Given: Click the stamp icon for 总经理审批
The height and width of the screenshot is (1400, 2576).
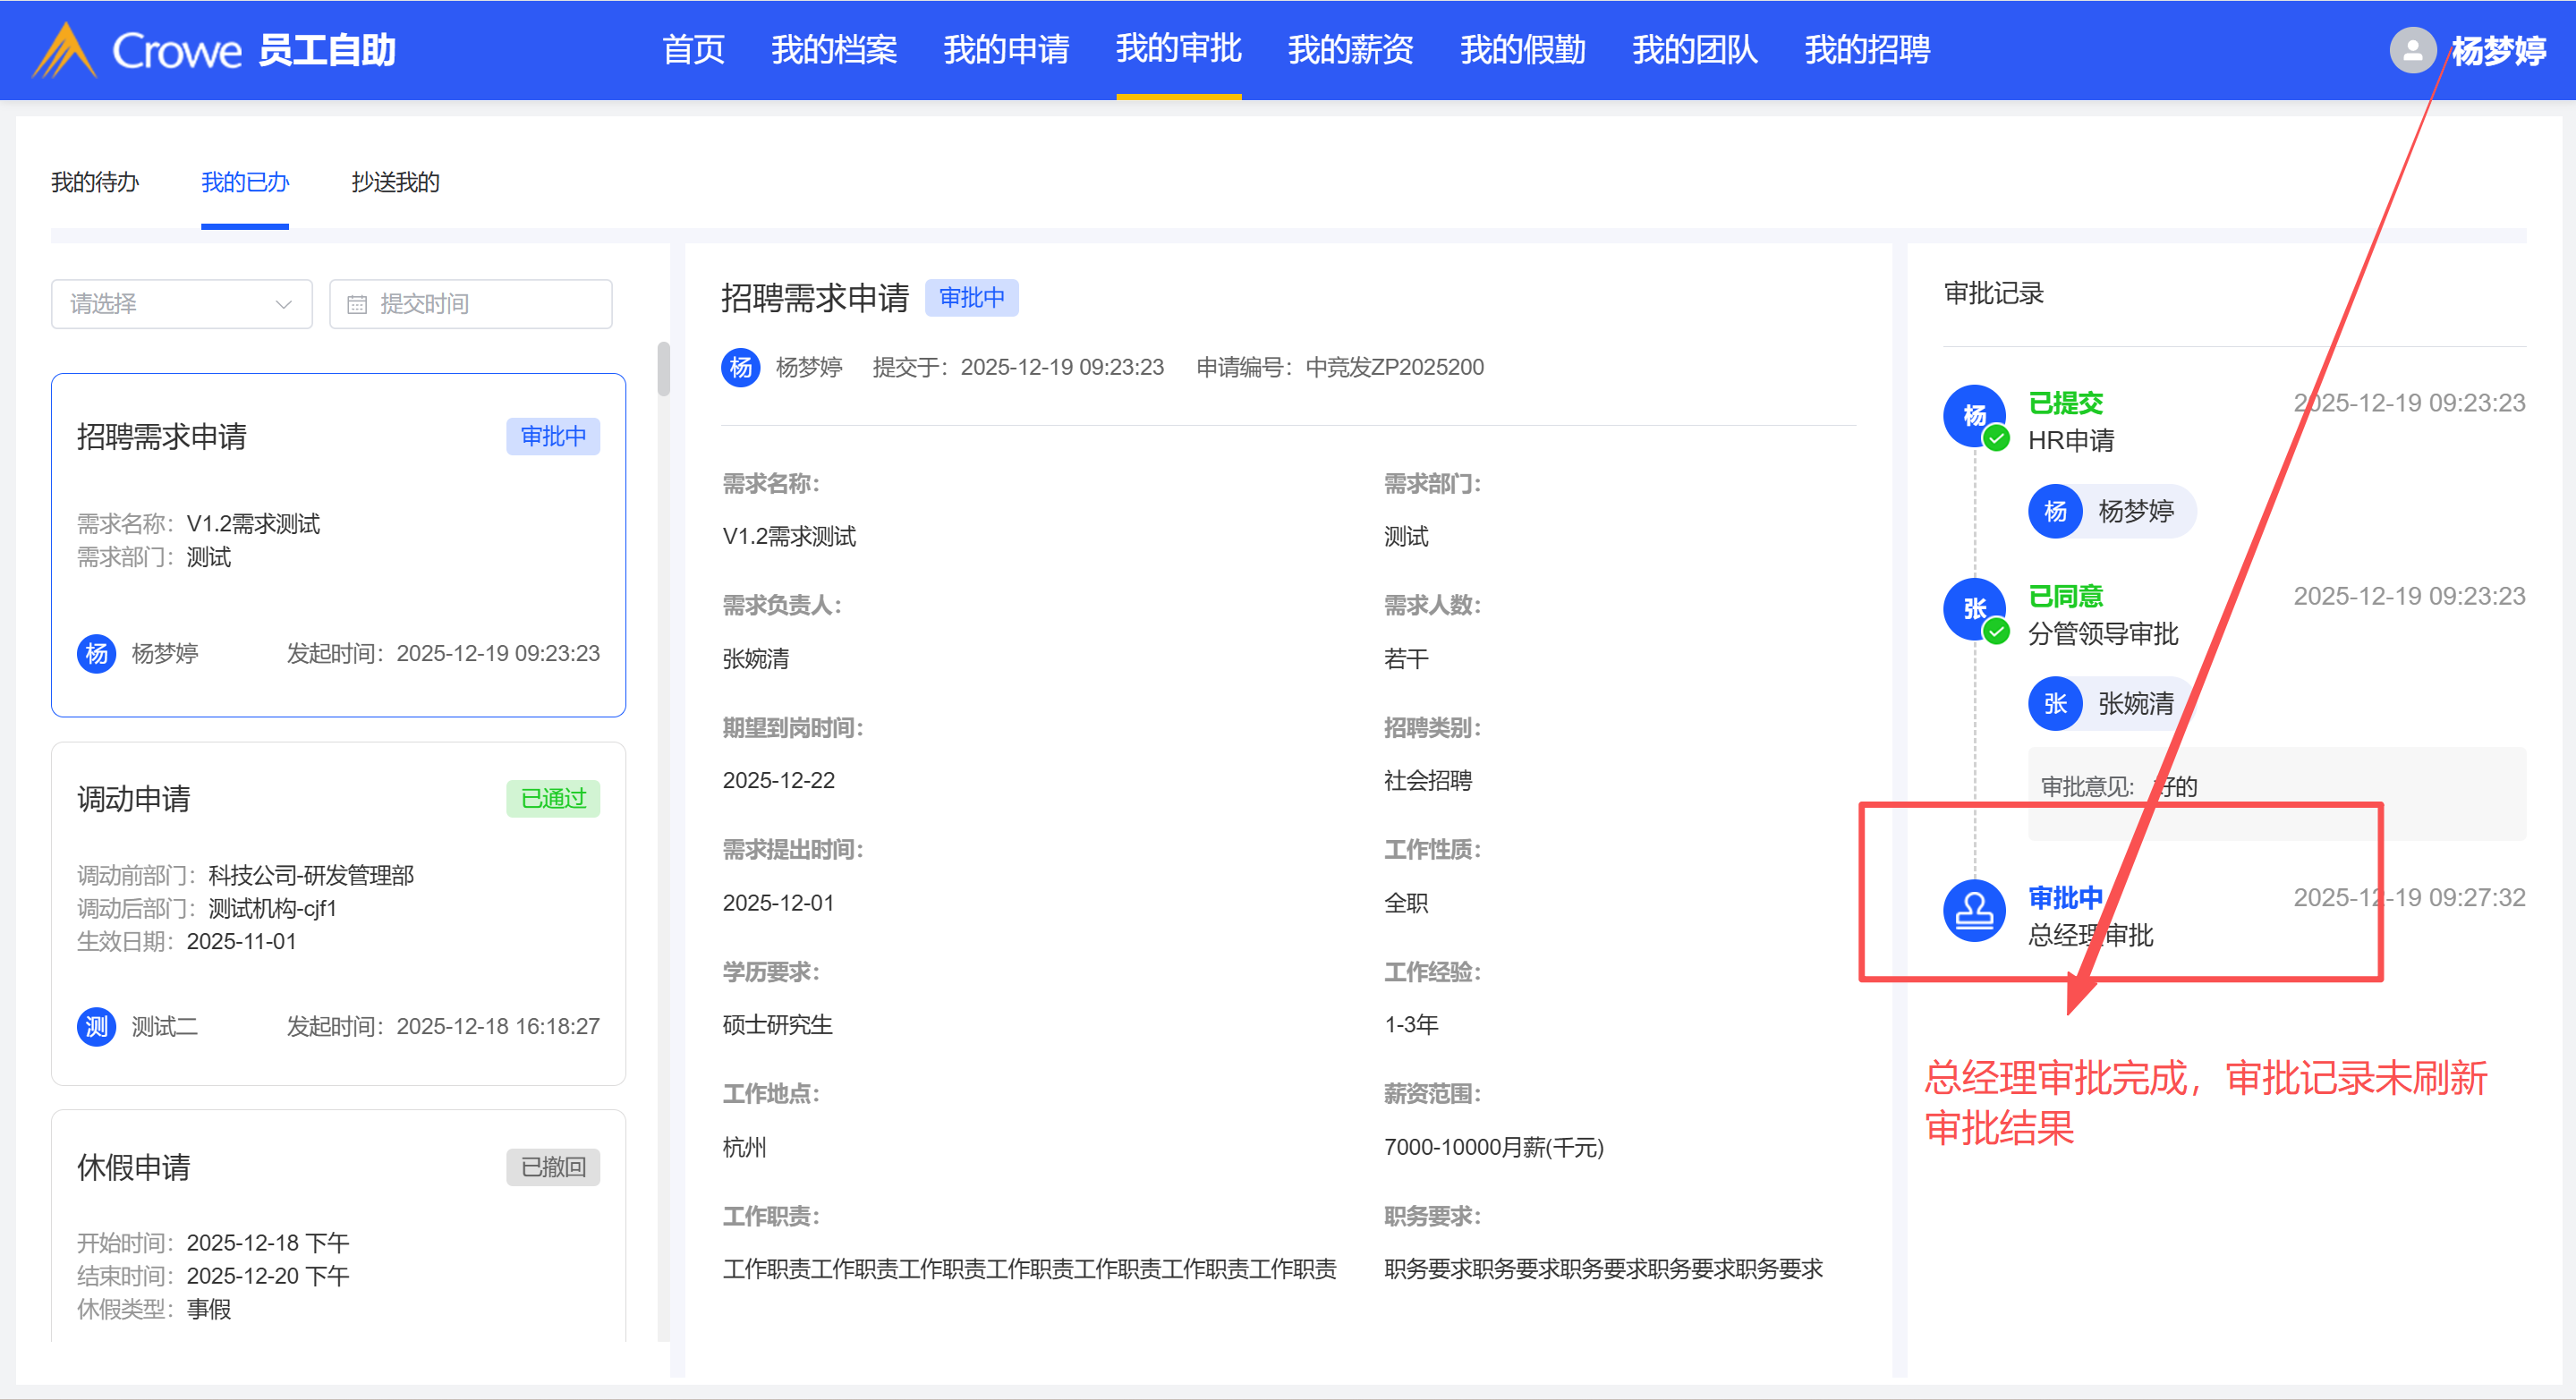Looking at the screenshot, I should pyautogui.click(x=1973, y=911).
